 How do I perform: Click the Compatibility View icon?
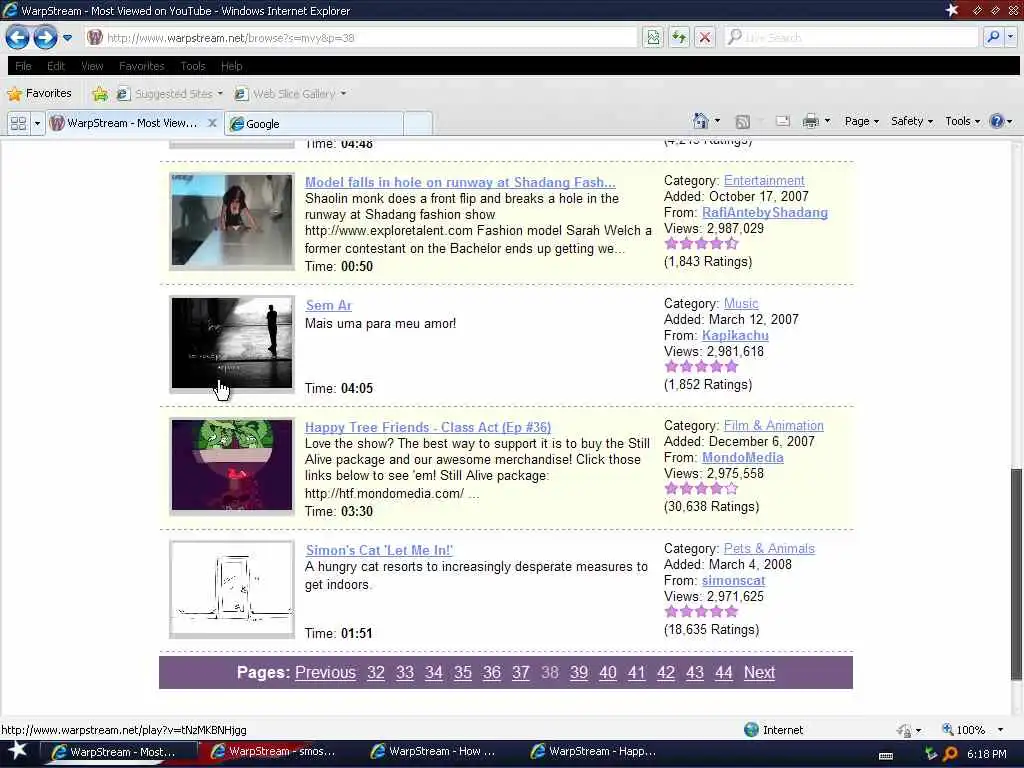click(x=652, y=37)
